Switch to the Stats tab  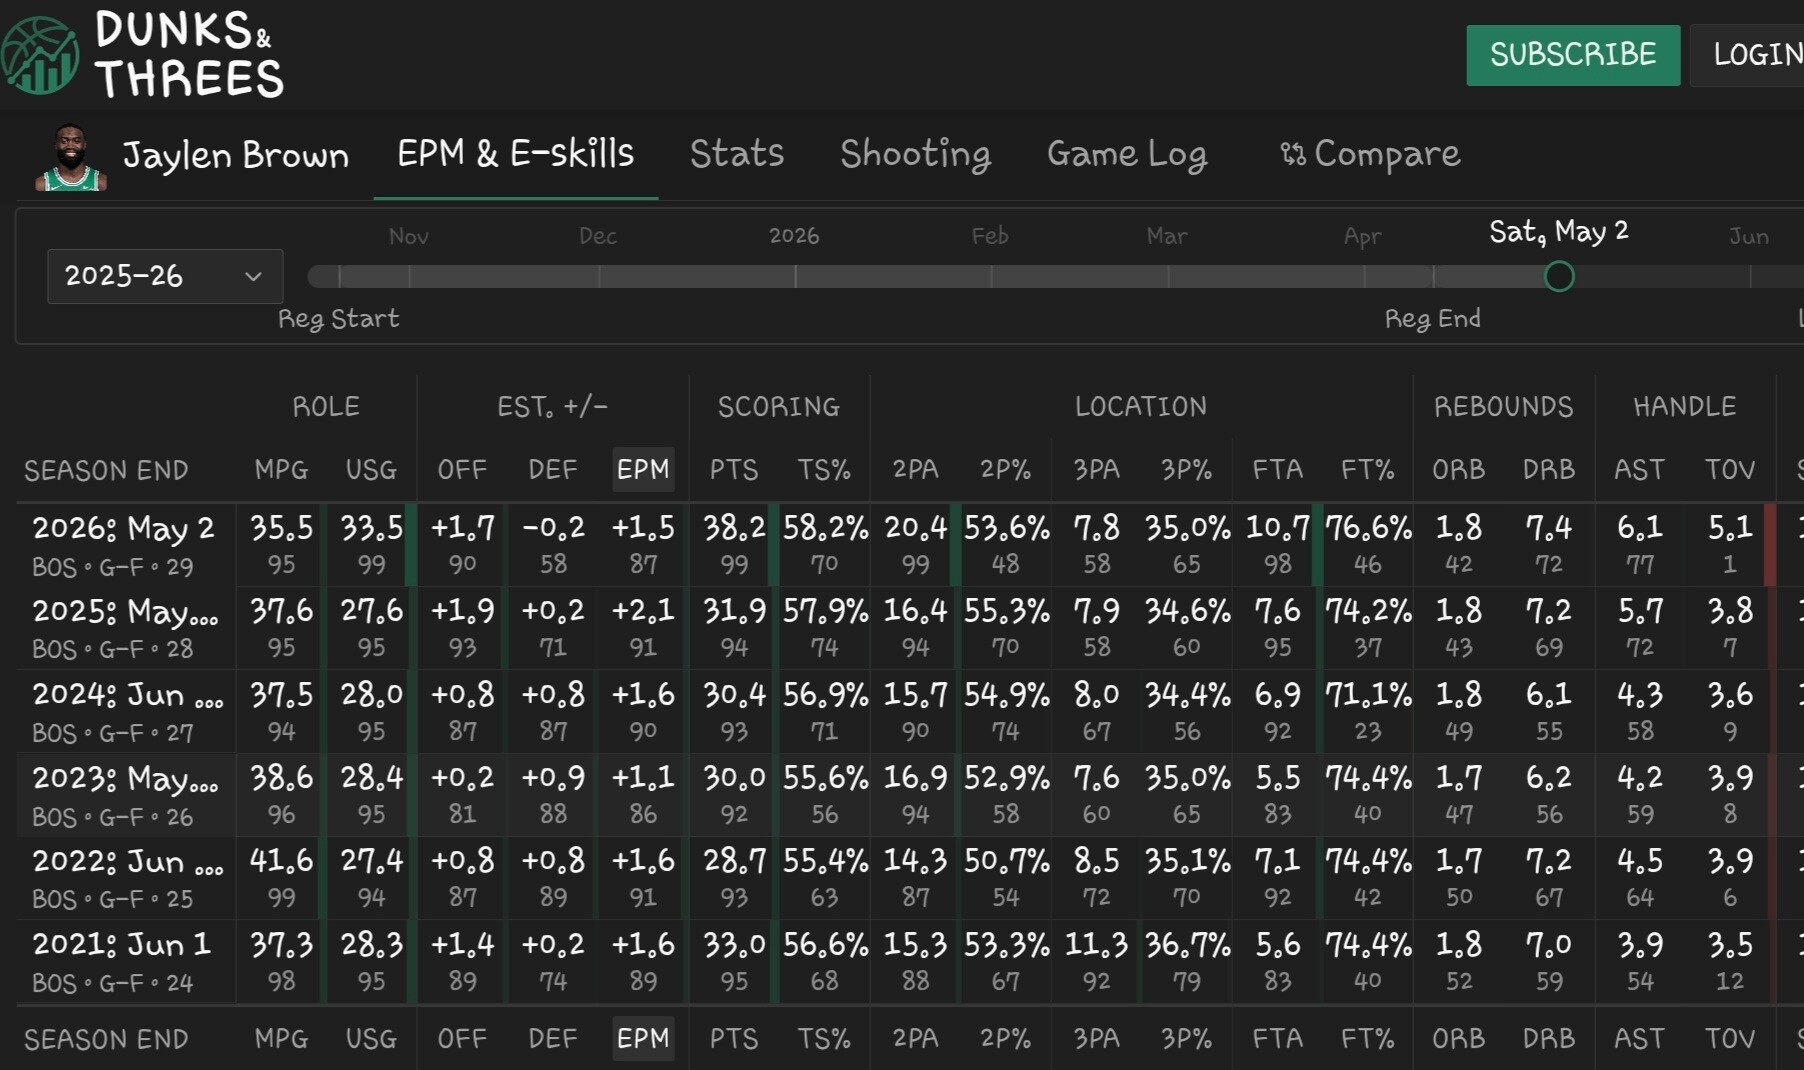(x=737, y=154)
